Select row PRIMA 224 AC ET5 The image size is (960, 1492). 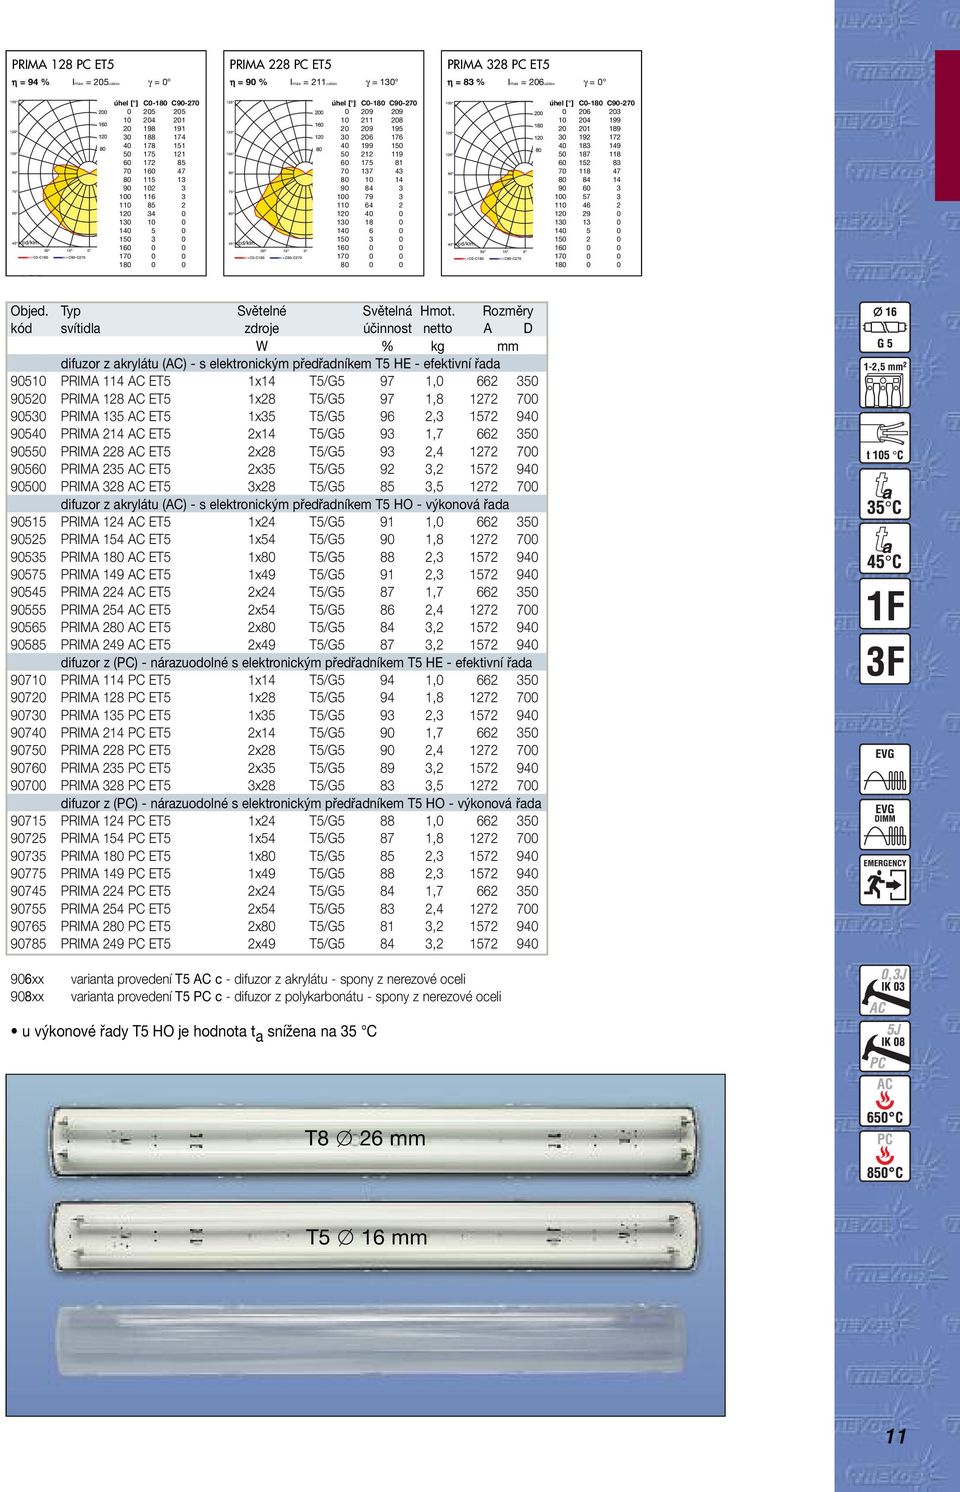pos(276,592)
